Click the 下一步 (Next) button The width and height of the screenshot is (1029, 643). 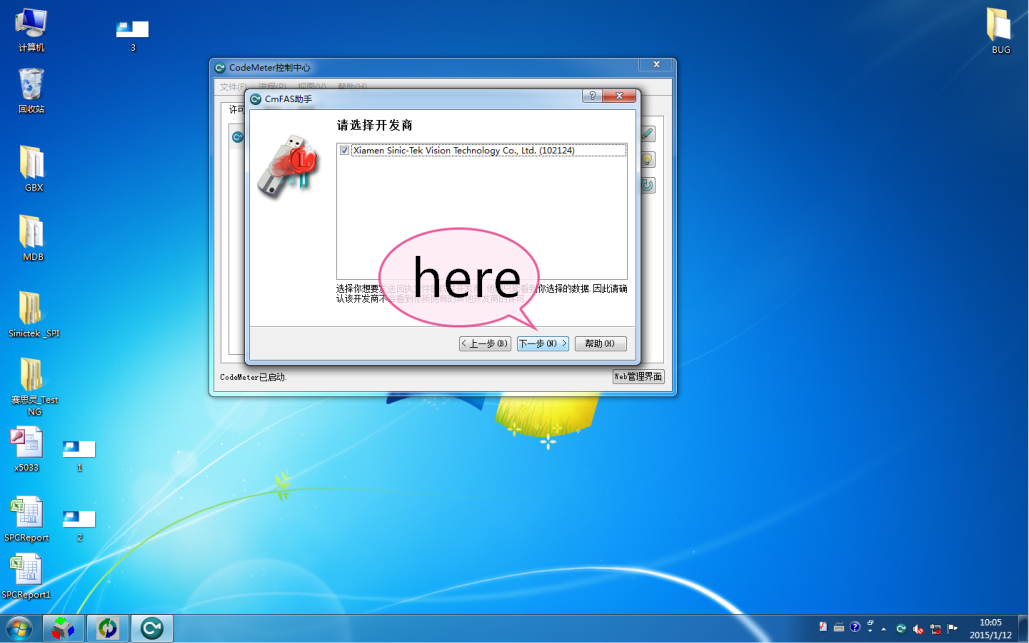pyautogui.click(x=543, y=344)
